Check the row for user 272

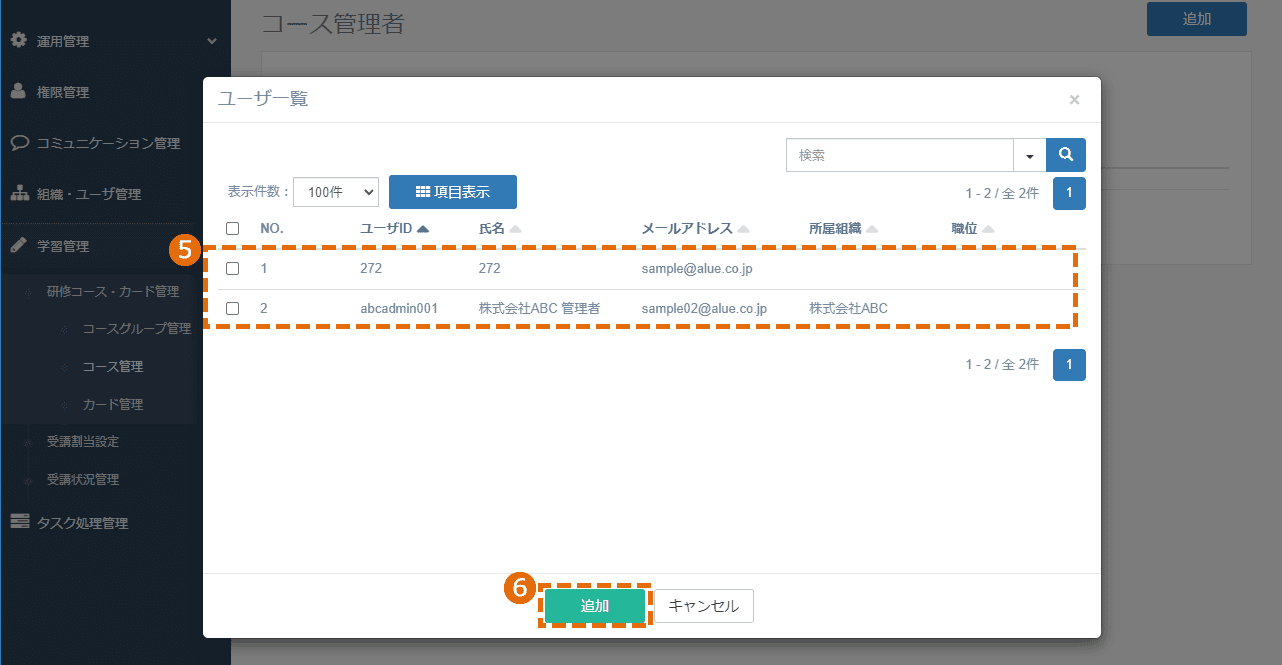pyautogui.click(x=232, y=268)
